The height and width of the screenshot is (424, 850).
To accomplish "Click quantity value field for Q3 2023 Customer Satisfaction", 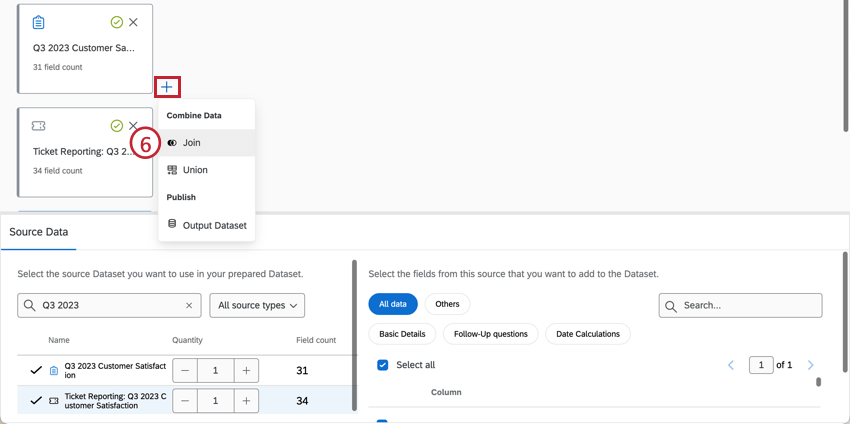I will [x=216, y=370].
